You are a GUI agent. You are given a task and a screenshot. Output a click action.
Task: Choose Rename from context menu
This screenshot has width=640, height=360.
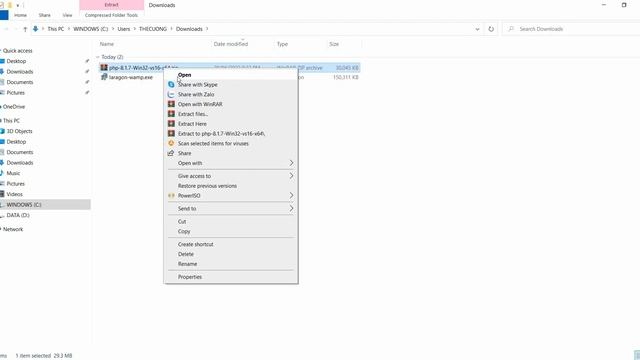tap(231, 264)
